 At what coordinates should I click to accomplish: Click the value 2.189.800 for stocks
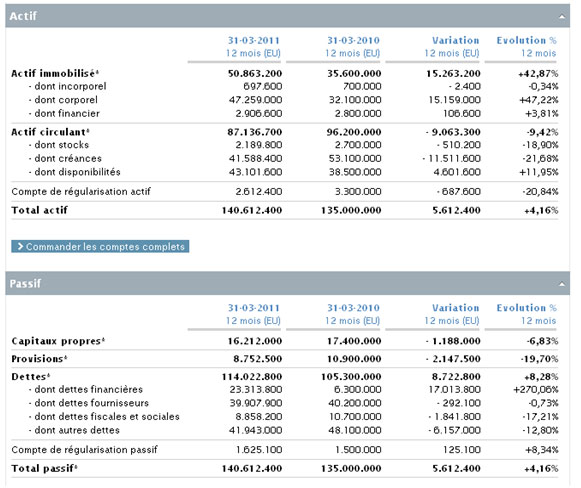point(259,145)
